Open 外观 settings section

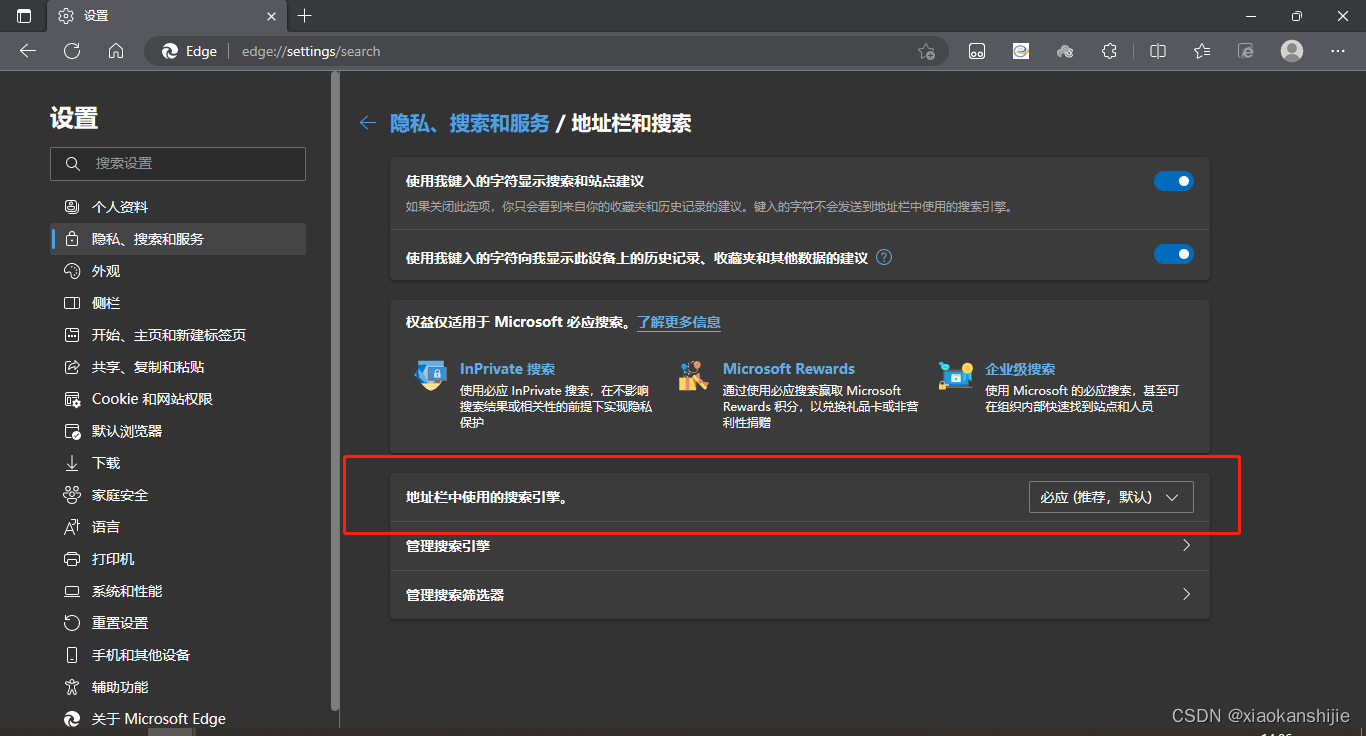[178, 271]
